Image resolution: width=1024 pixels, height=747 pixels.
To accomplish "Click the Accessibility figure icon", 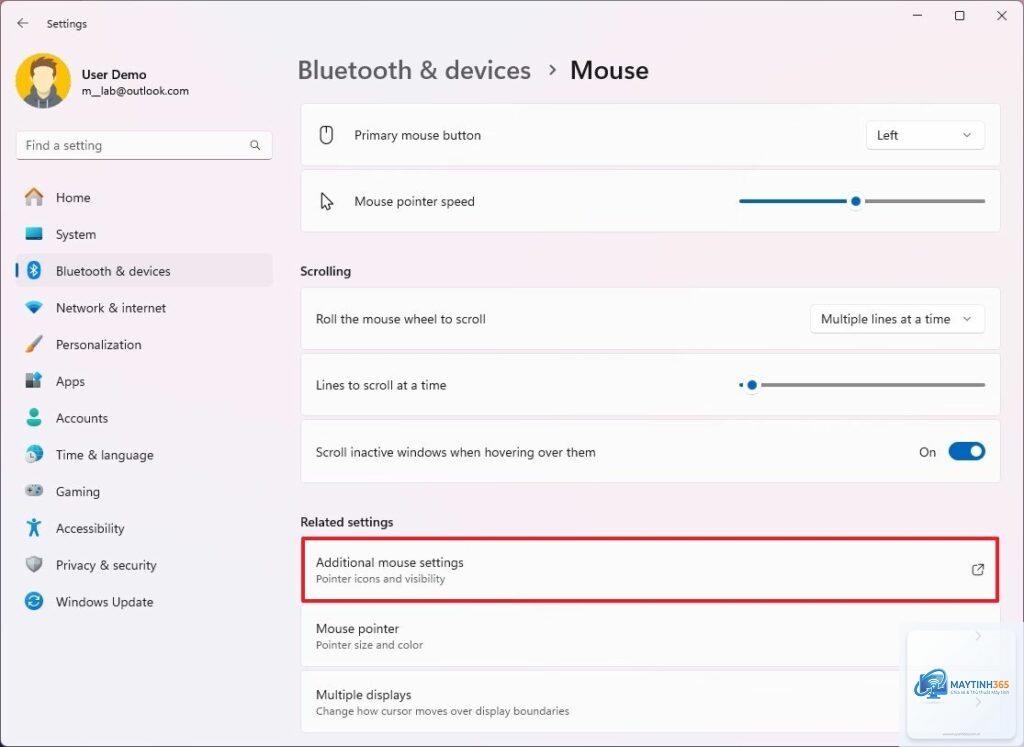I will click(34, 528).
